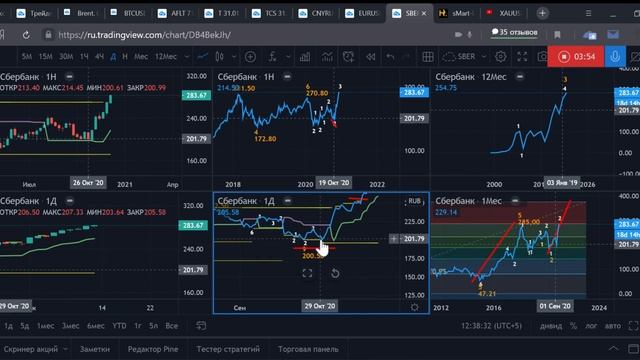Click the candlestick chart type icon
Screen dimensions: 640x360
tap(220, 57)
